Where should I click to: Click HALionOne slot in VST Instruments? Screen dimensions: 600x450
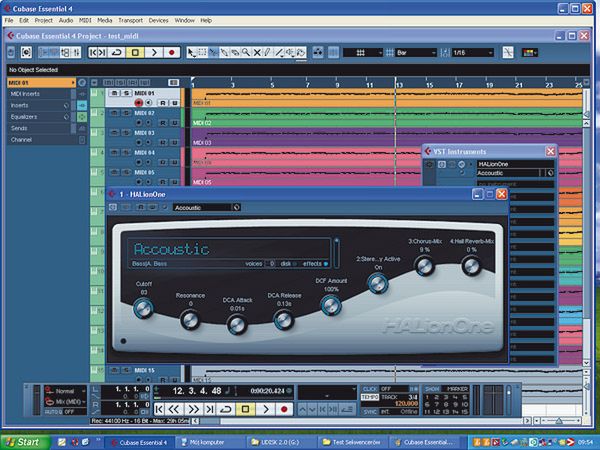click(515, 164)
